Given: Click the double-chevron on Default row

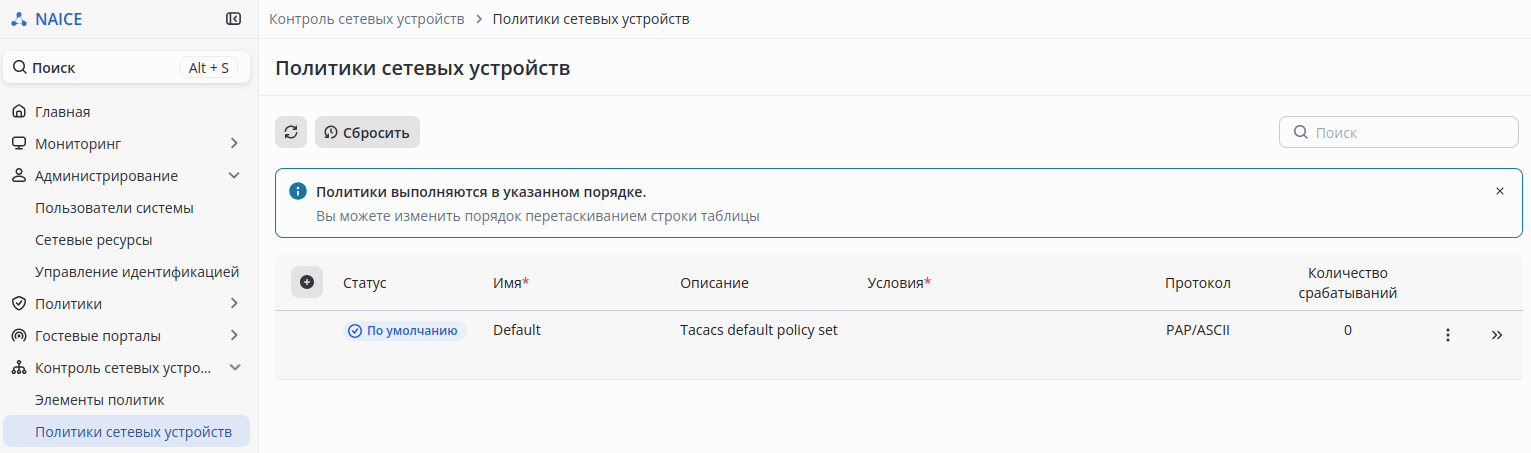Looking at the screenshot, I should pyautogui.click(x=1497, y=335).
